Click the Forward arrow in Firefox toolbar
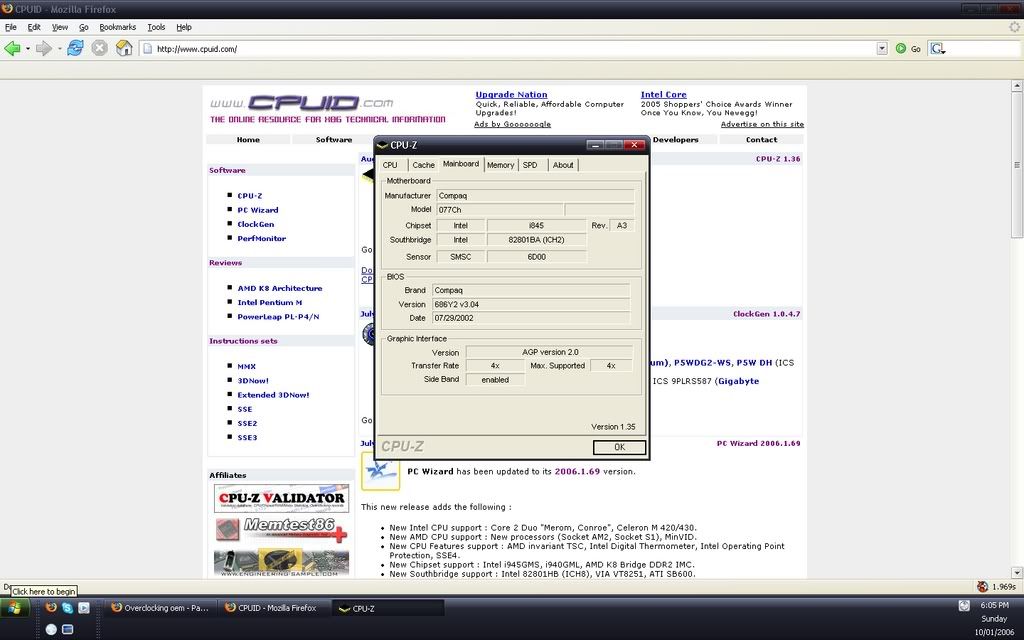 pyautogui.click(x=43, y=48)
